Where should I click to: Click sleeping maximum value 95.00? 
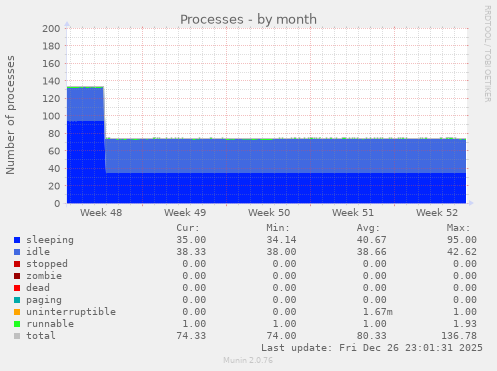point(462,240)
